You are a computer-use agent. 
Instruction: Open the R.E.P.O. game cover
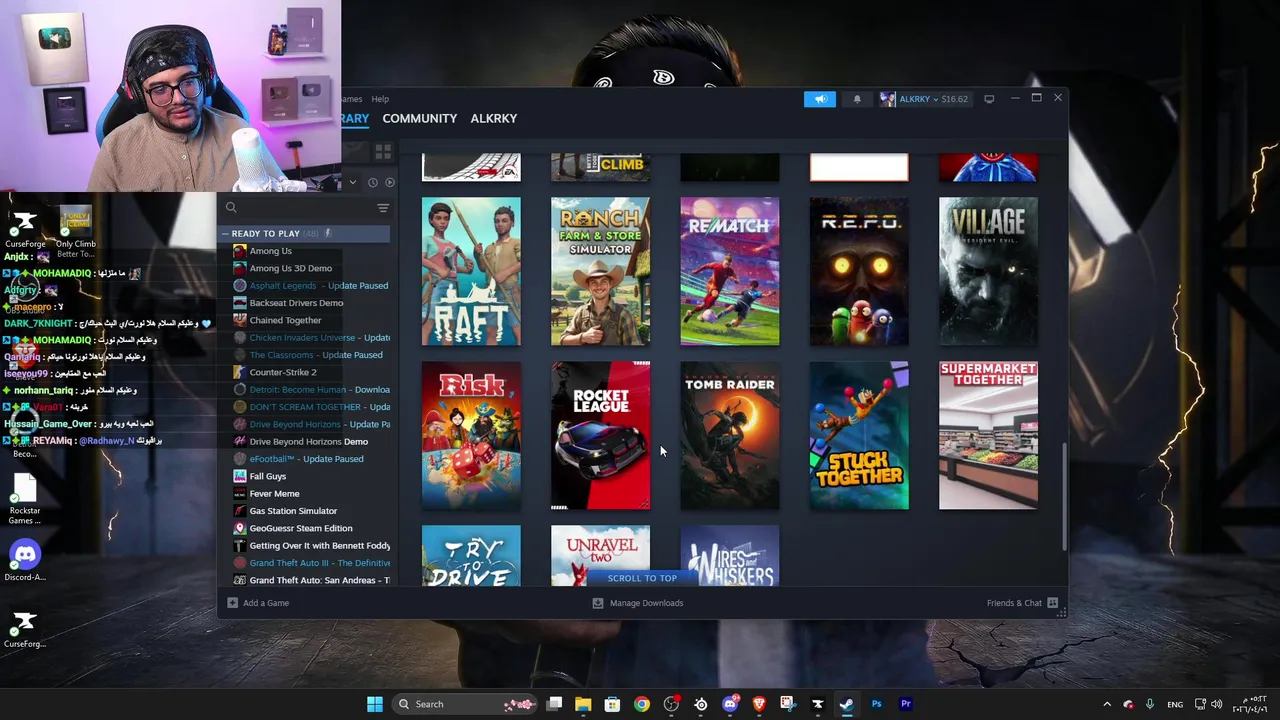[x=859, y=271]
